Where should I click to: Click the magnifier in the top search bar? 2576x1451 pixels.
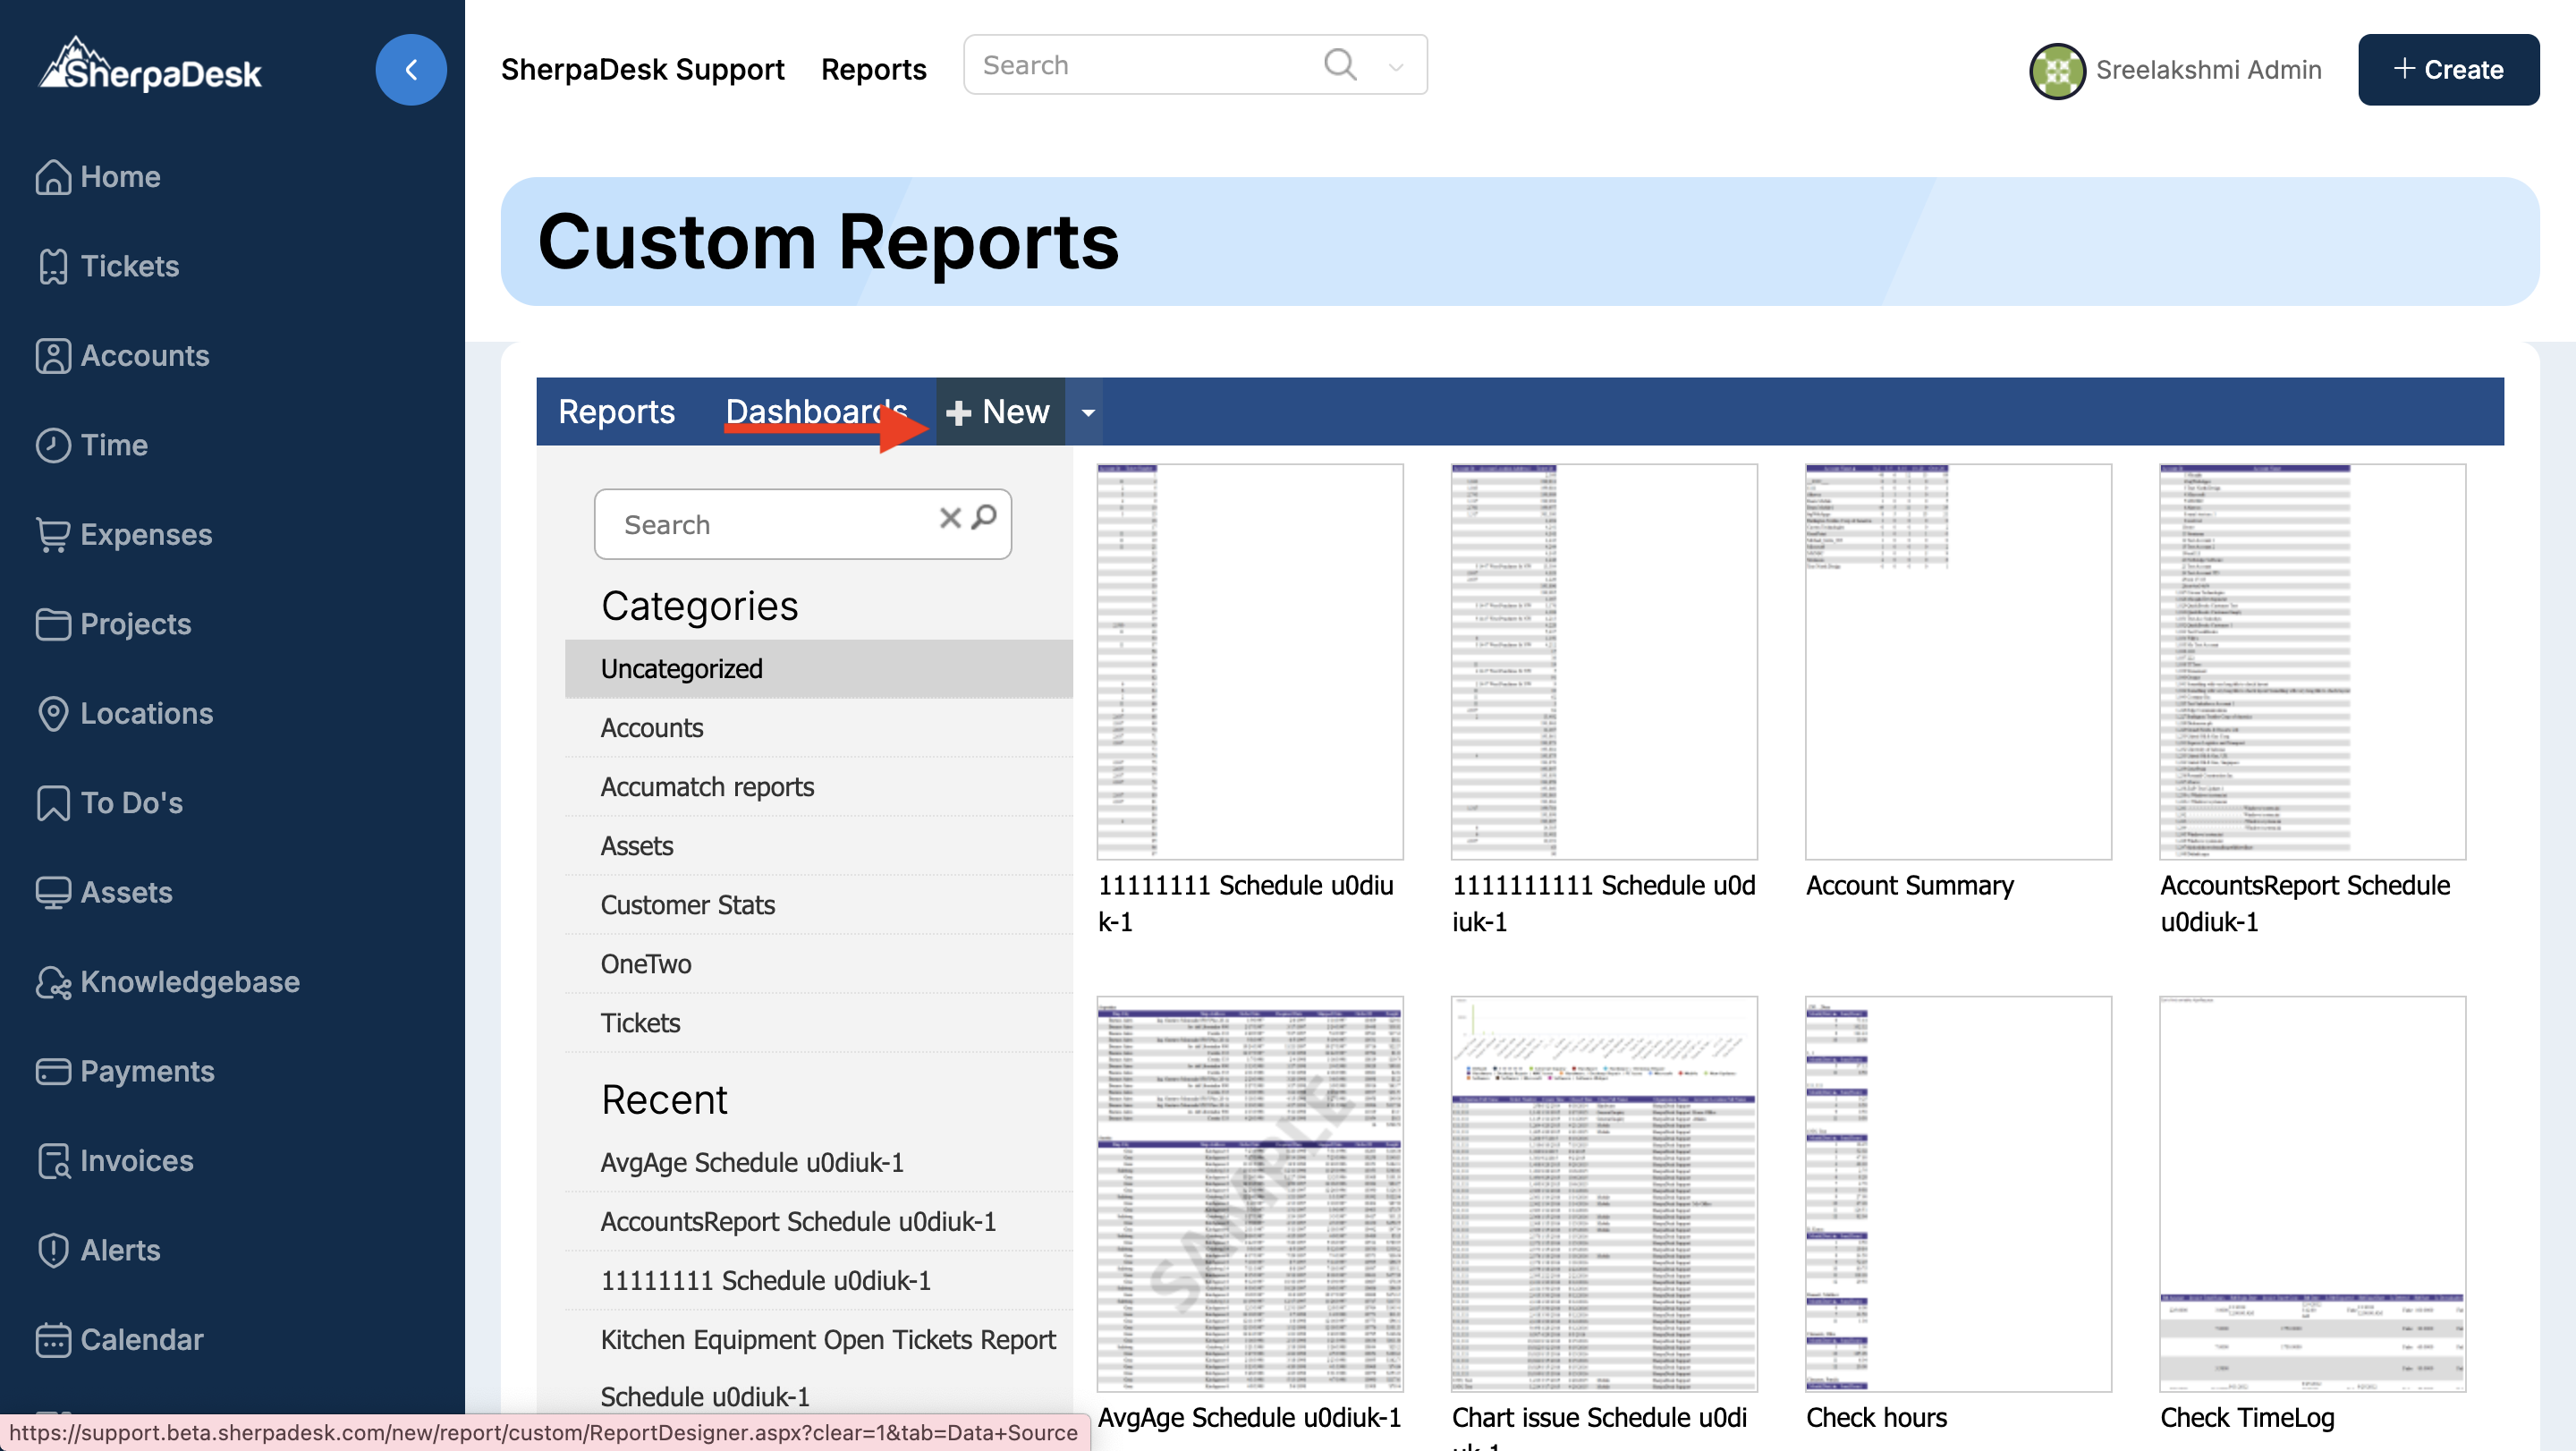click(x=1339, y=65)
